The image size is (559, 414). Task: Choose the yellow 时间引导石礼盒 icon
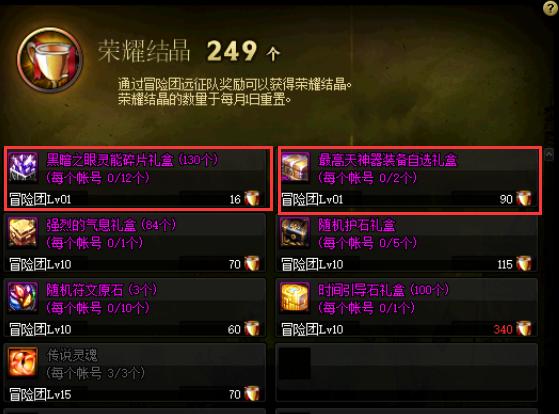click(x=295, y=297)
